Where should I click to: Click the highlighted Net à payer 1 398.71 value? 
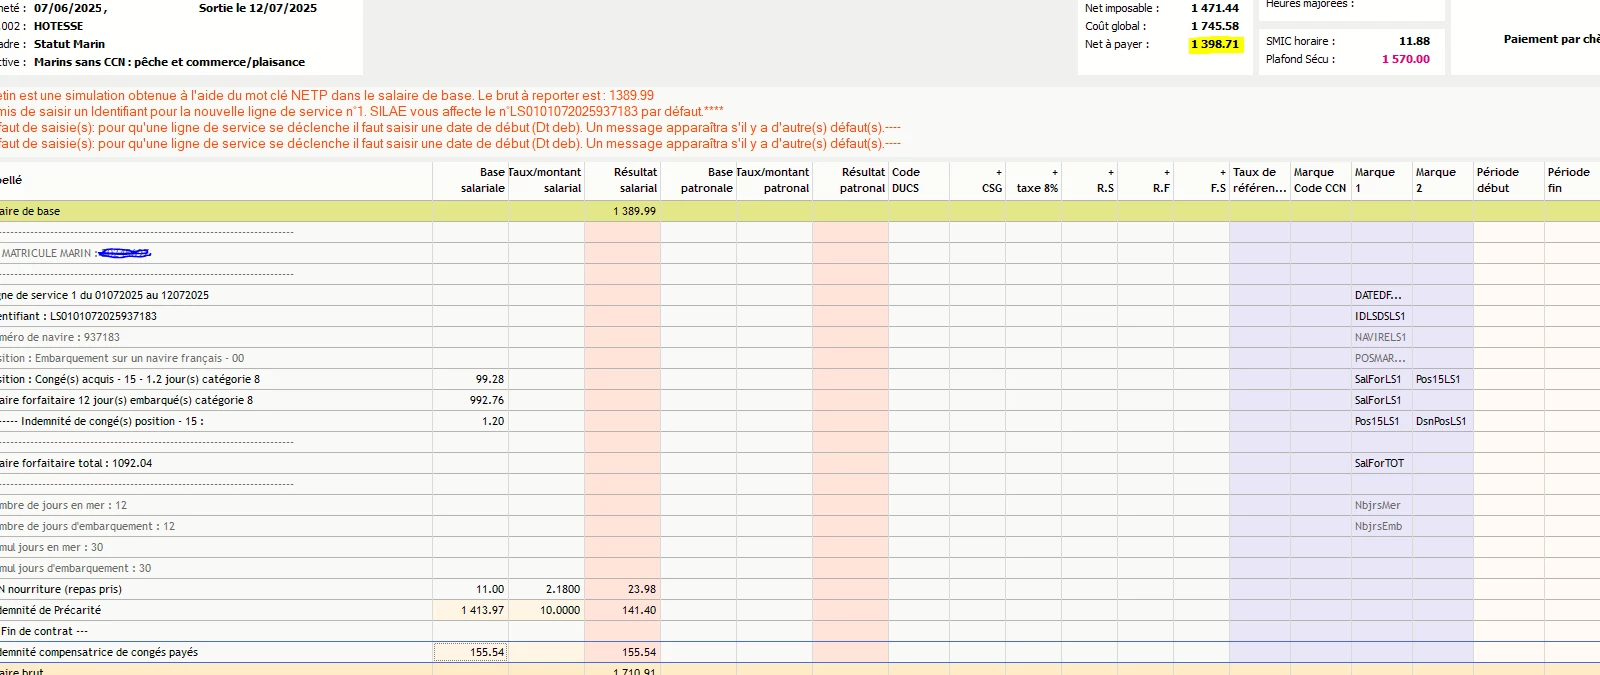coord(1215,44)
